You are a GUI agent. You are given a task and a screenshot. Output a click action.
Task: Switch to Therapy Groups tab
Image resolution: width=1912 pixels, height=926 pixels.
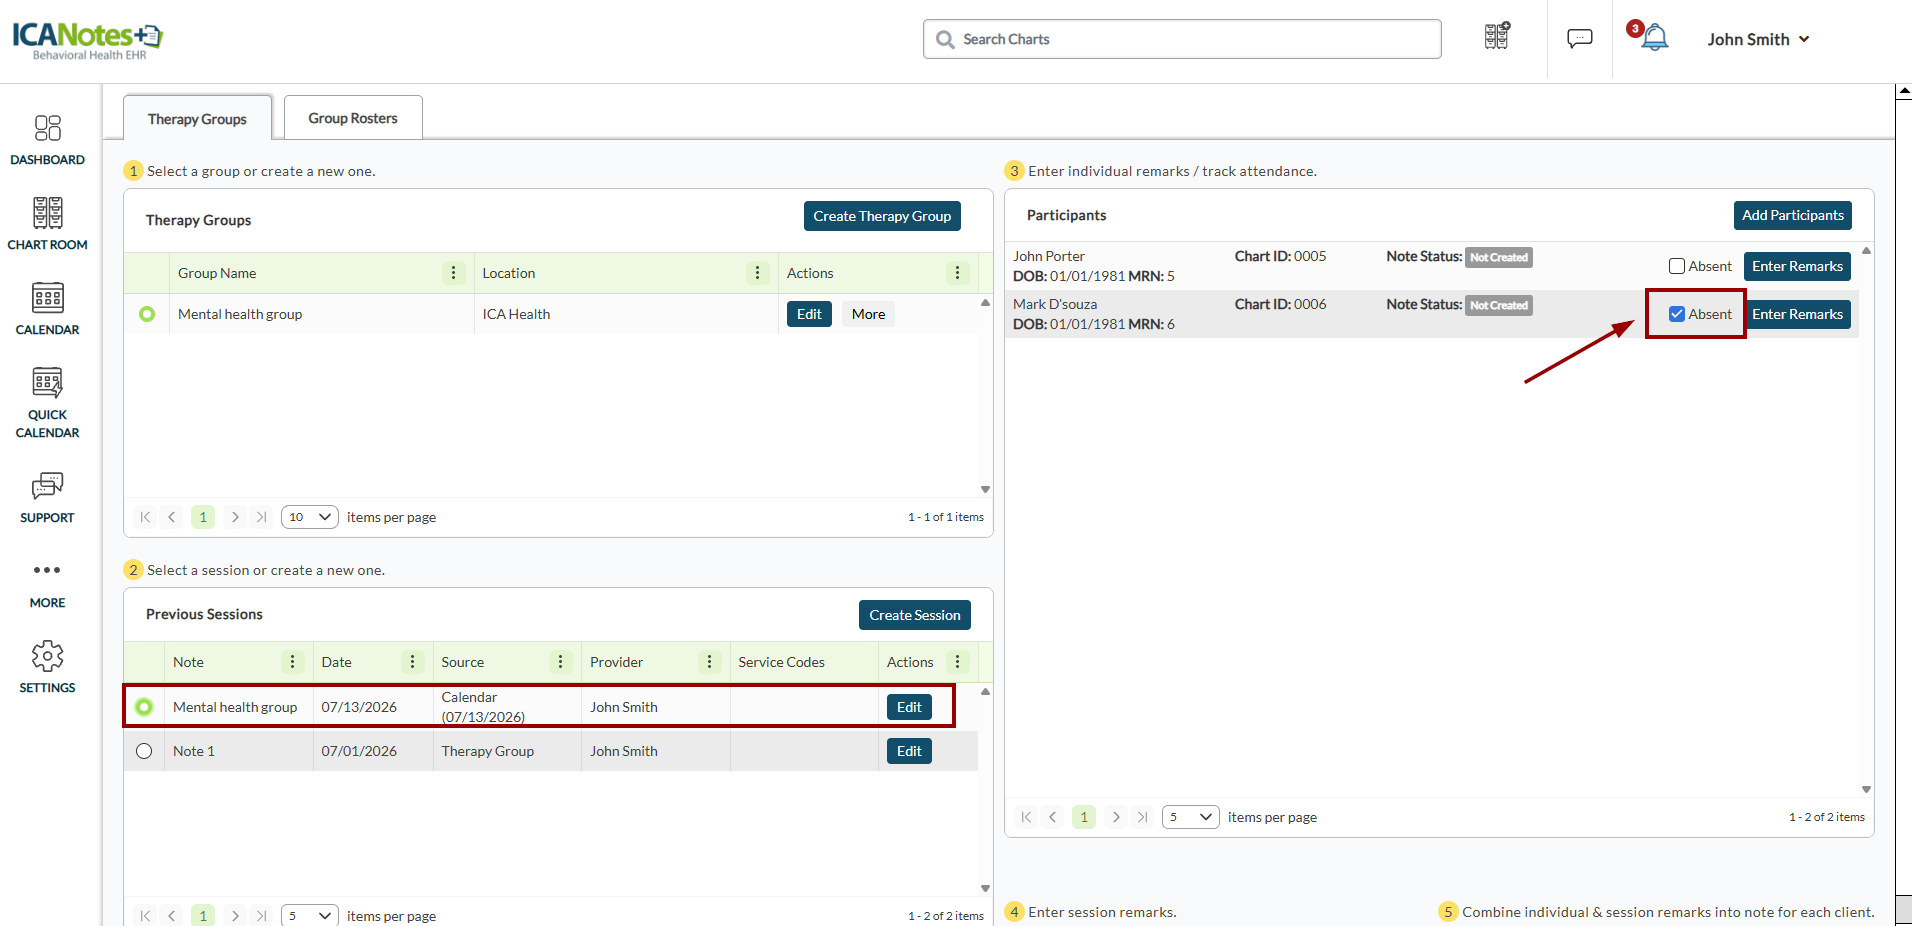pos(197,119)
